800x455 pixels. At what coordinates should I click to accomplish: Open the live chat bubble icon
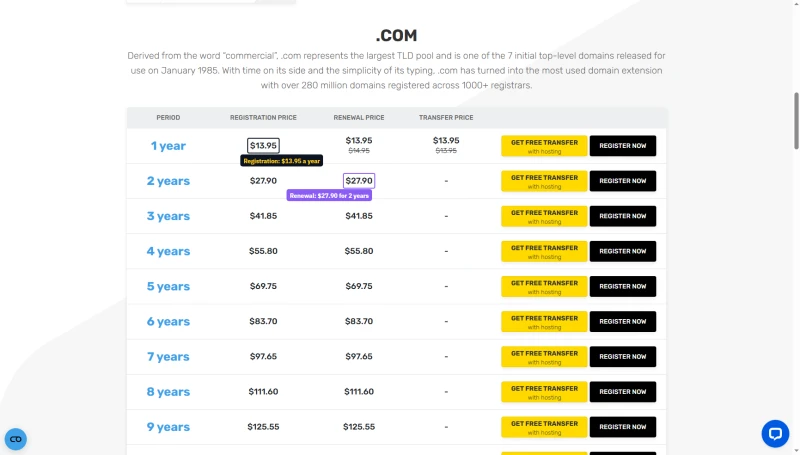(x=775, y=434)
